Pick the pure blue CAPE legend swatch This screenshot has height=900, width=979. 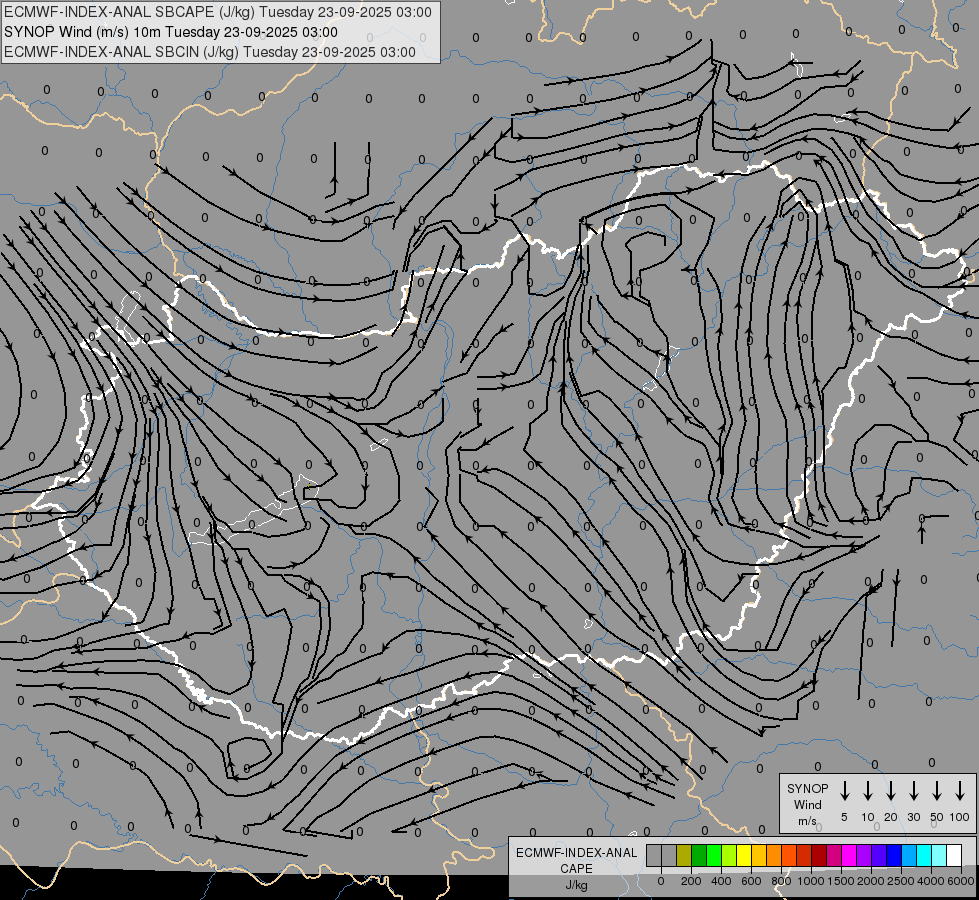893,855
